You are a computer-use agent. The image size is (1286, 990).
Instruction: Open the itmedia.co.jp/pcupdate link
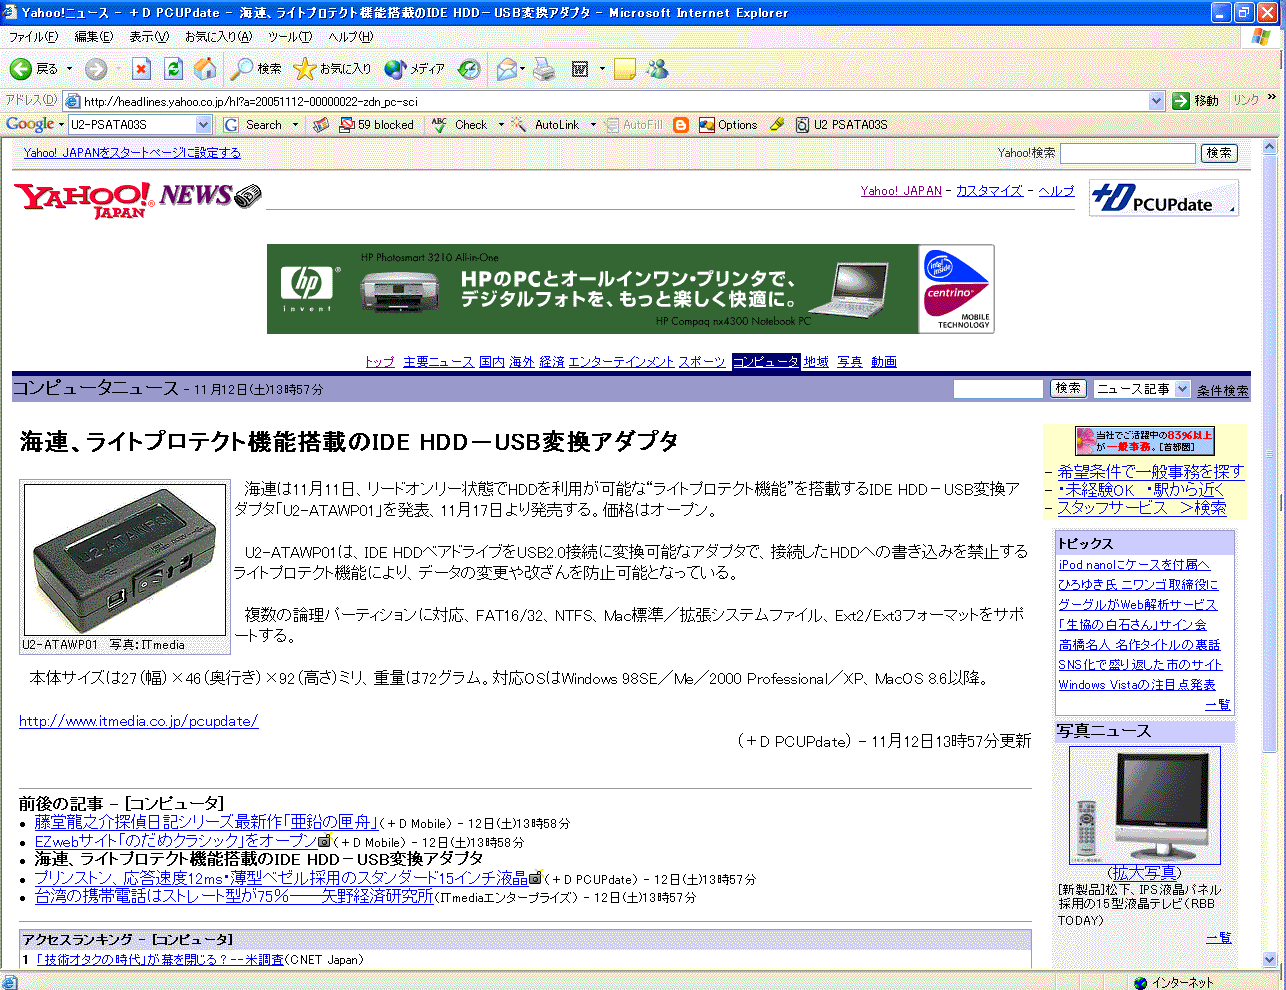click(x=139, y=721)
